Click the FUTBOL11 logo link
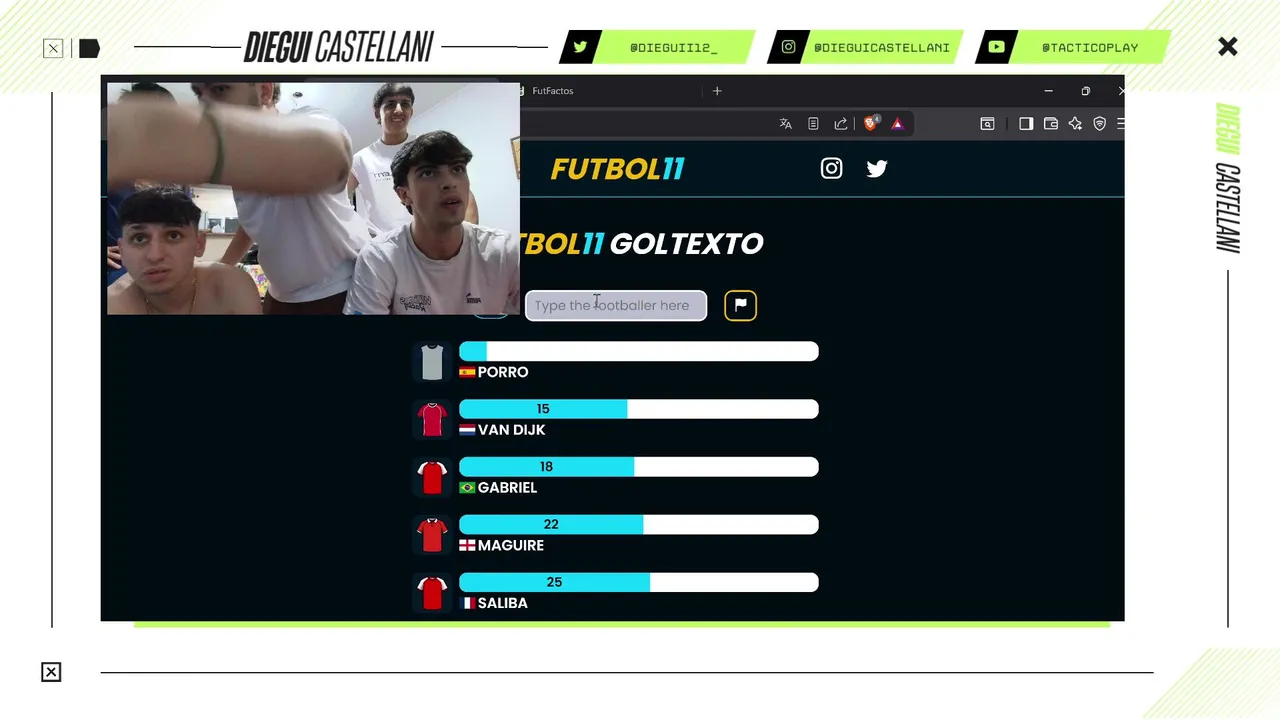 point(617,169)
